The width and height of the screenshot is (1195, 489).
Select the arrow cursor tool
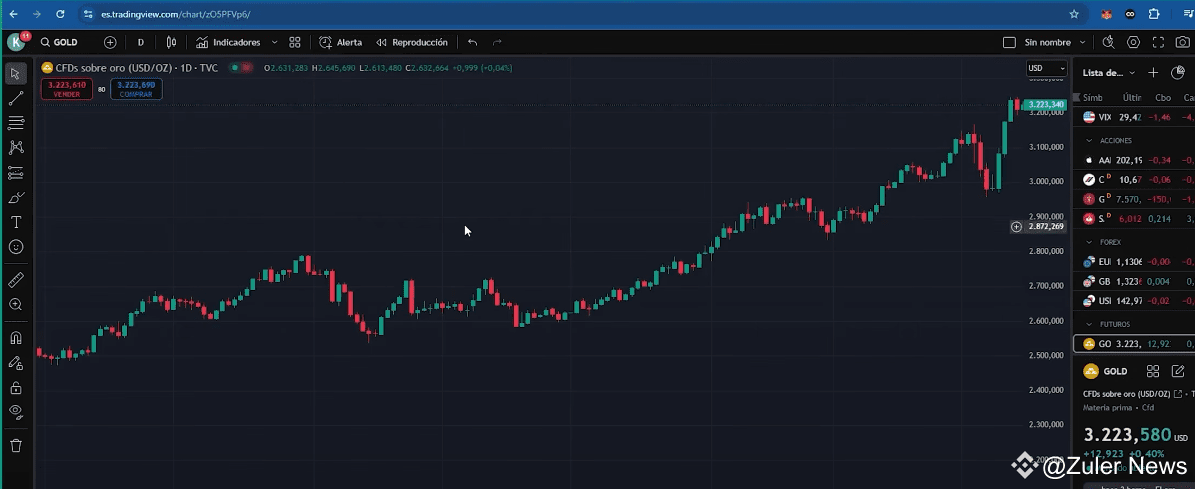point(15,73)
